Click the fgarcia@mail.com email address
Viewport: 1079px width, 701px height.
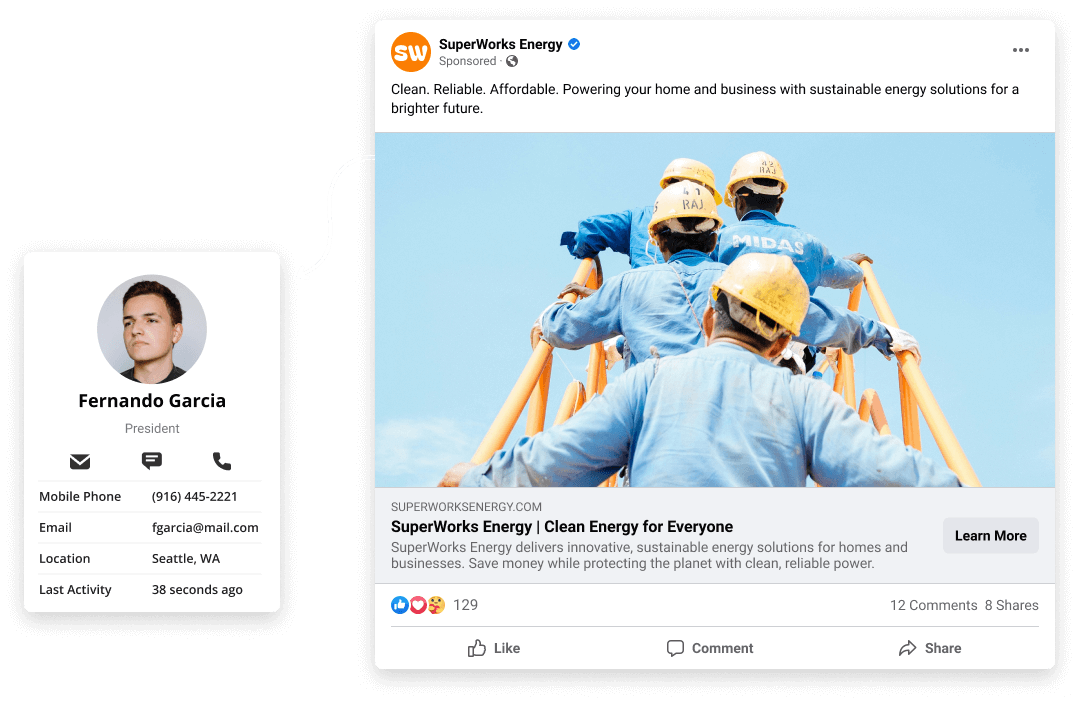pos(205,528)
